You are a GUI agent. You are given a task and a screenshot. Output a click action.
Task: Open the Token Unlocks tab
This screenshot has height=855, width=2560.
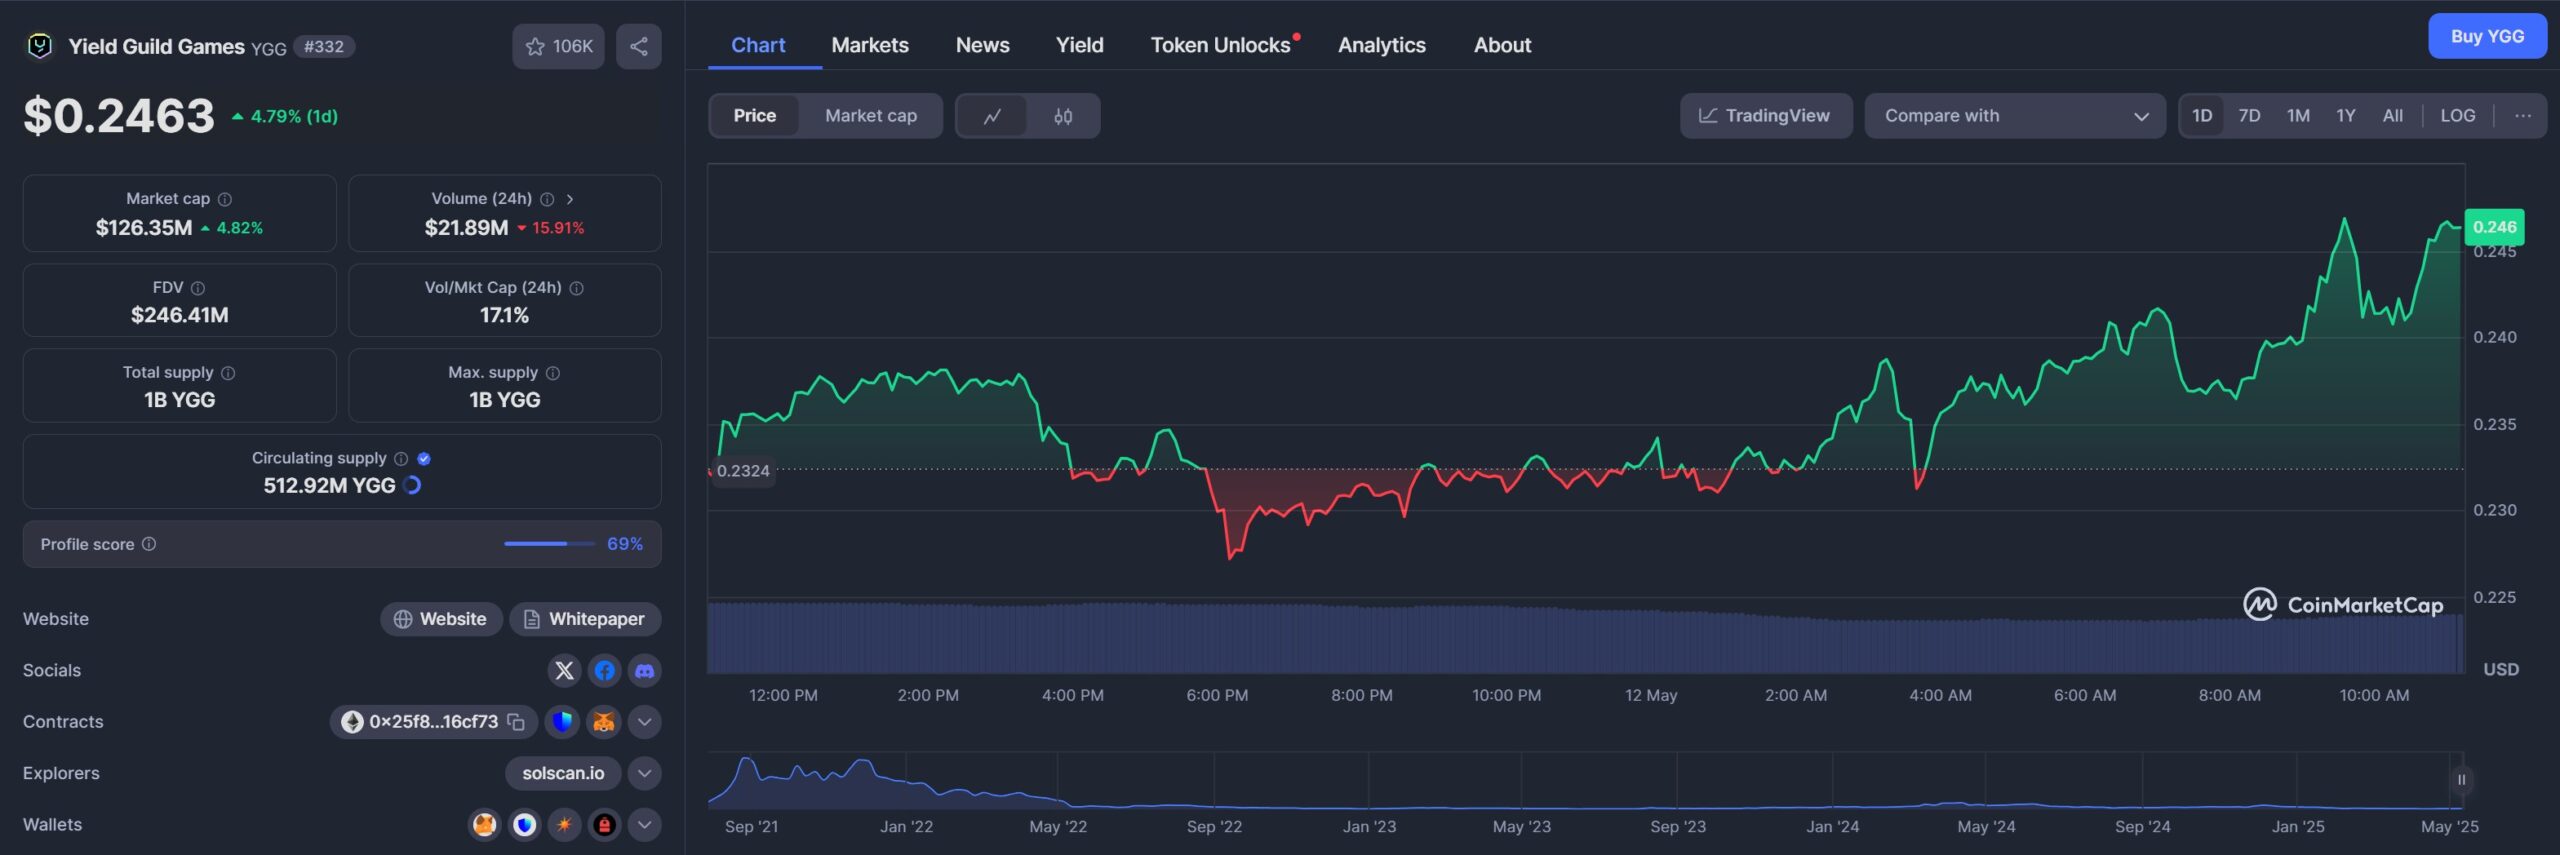(x=1221, y=45)
